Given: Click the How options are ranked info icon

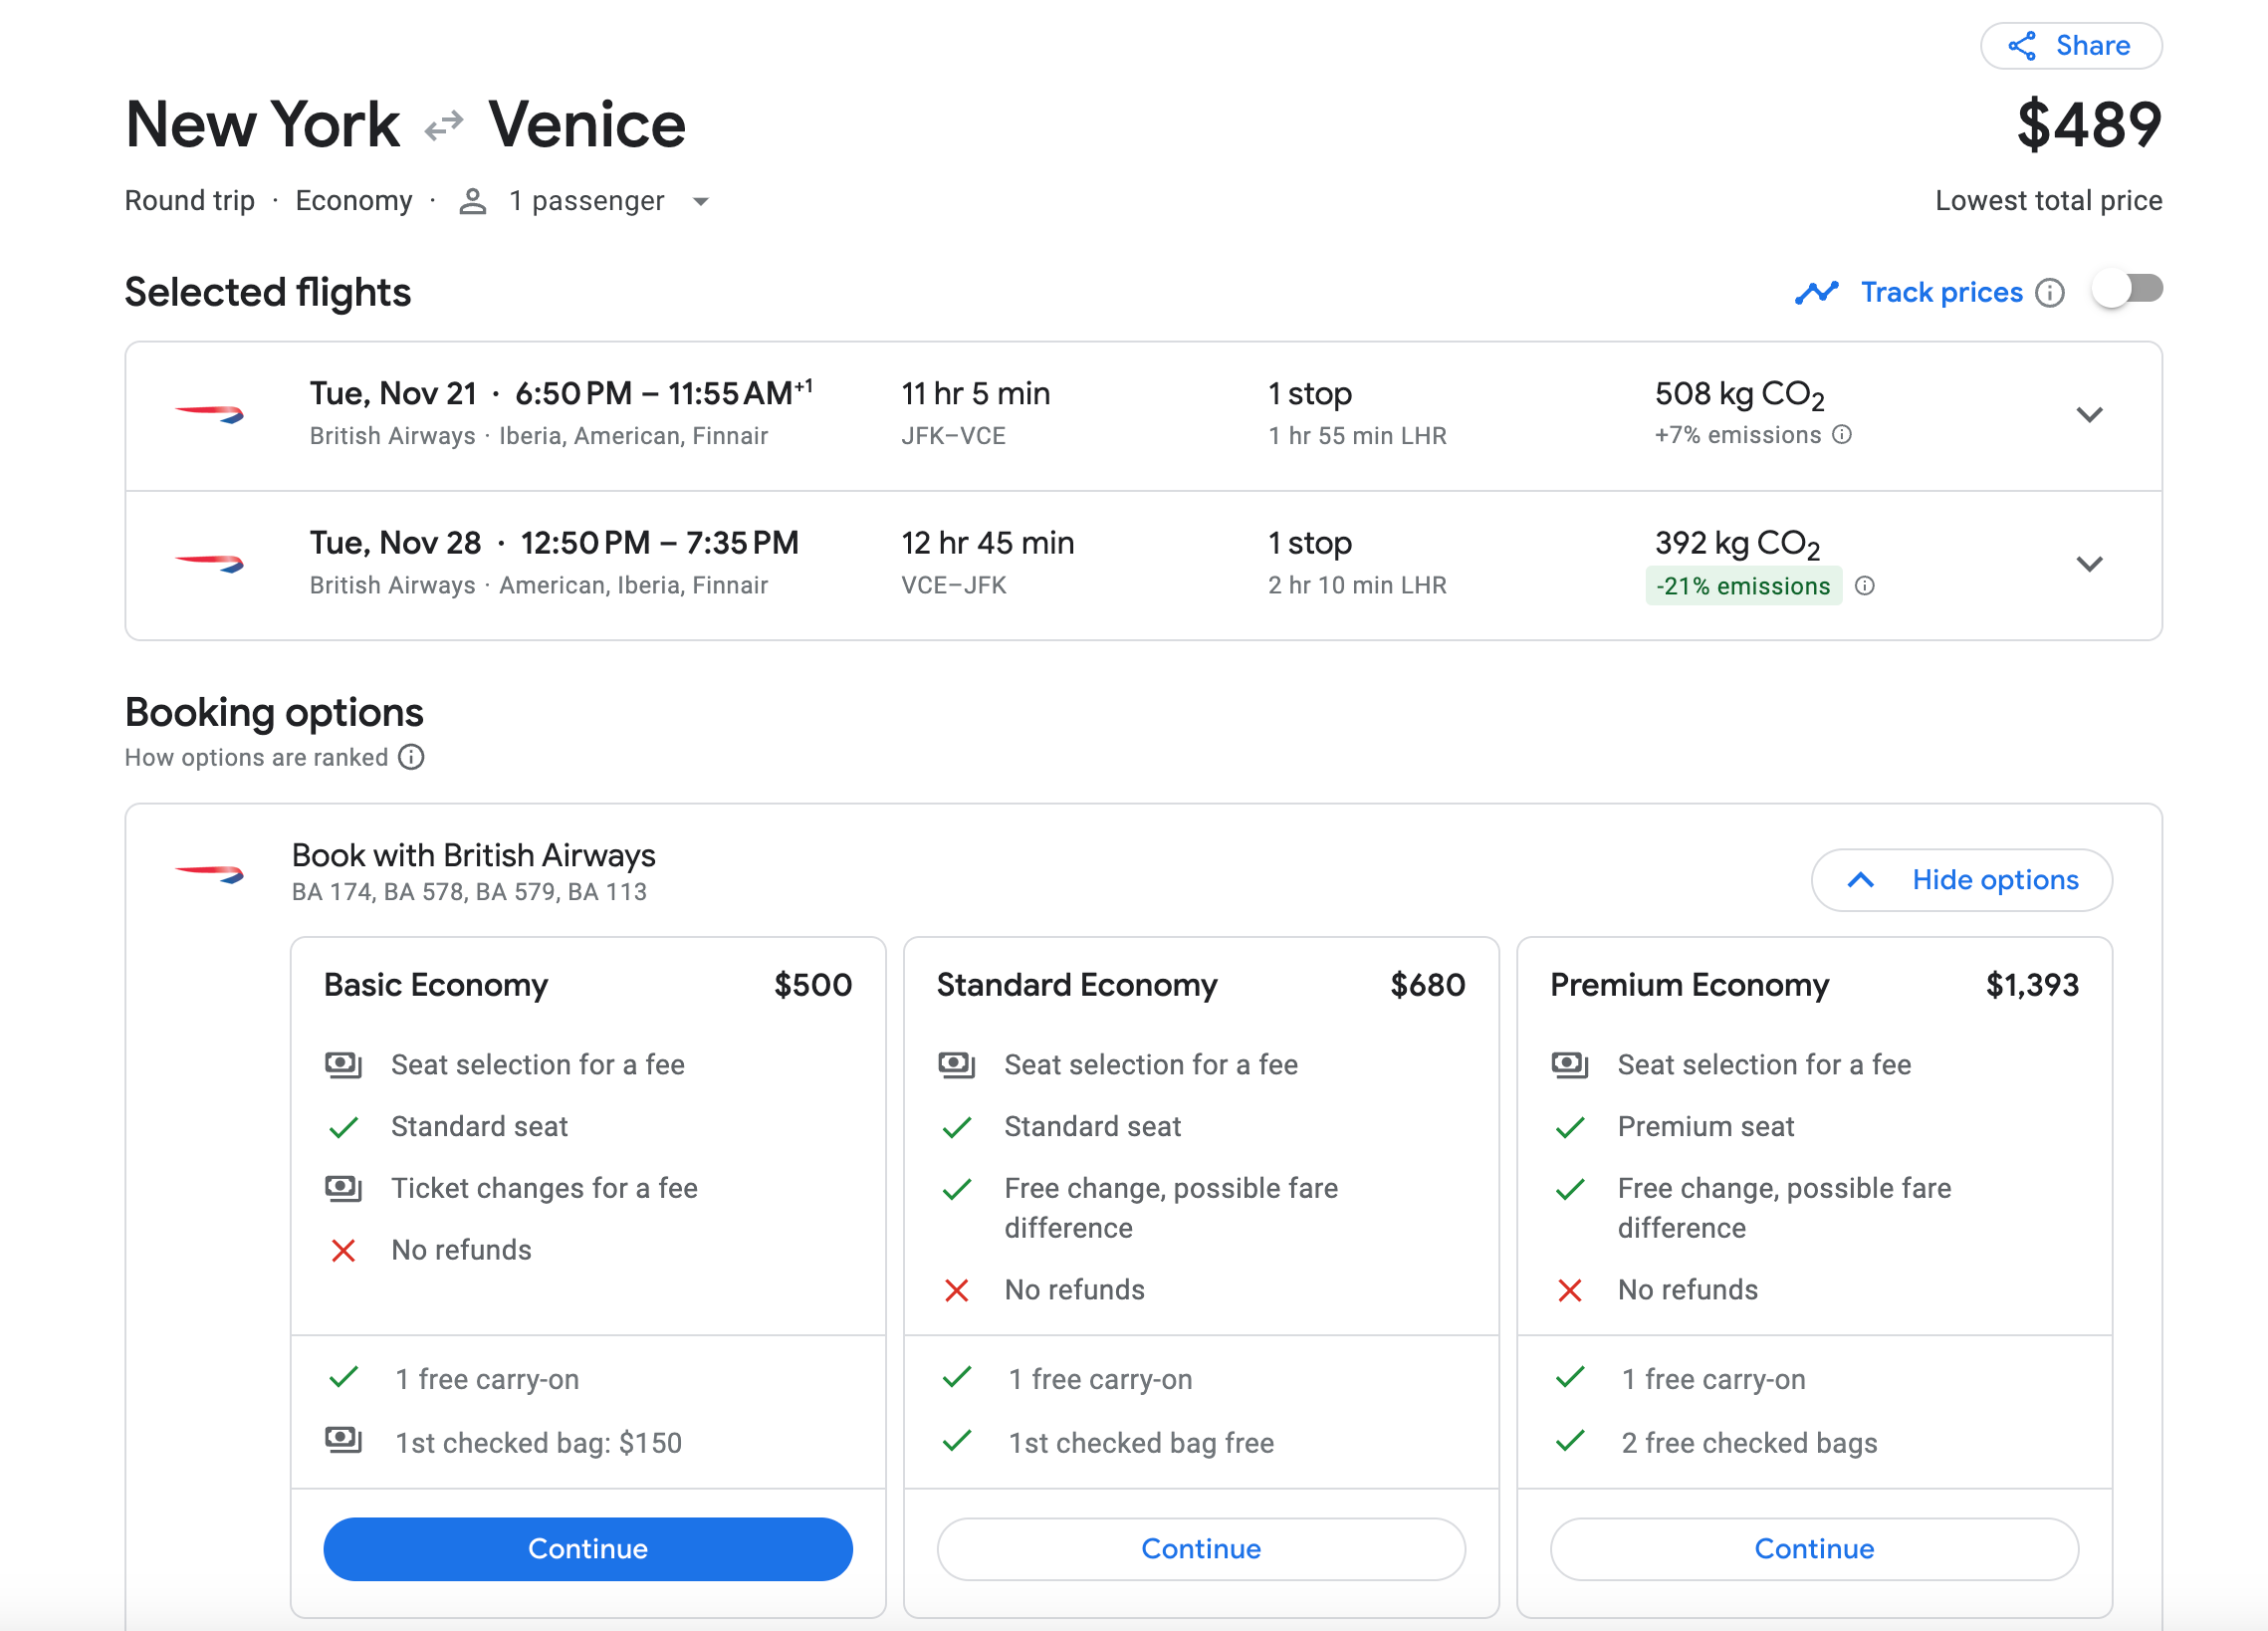Looking at the screenshot, I should (411, 757).
